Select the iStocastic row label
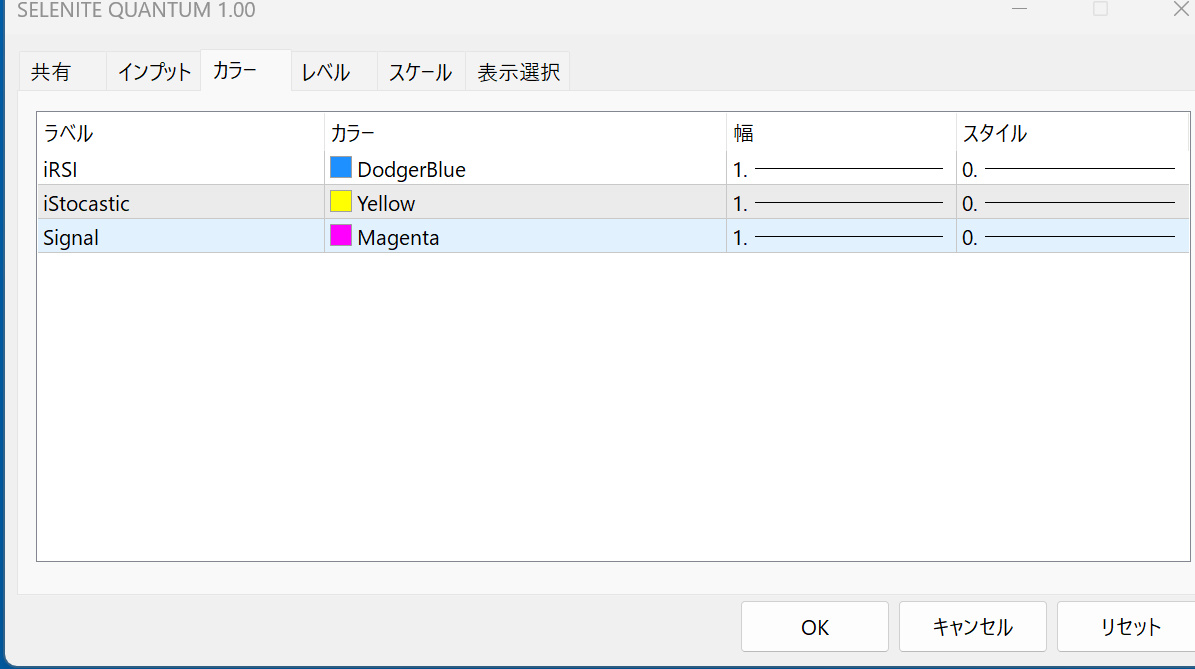 (87, 204)
